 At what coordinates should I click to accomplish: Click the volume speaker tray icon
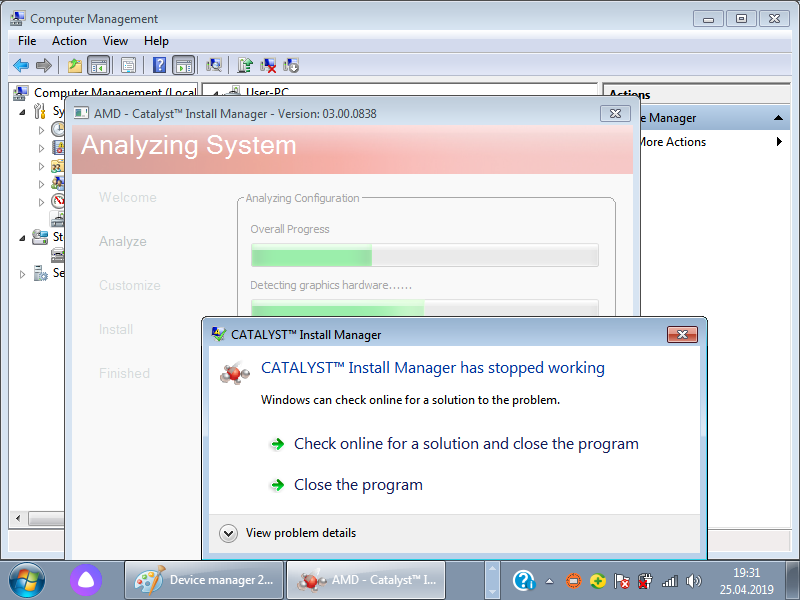coord(693,581)
